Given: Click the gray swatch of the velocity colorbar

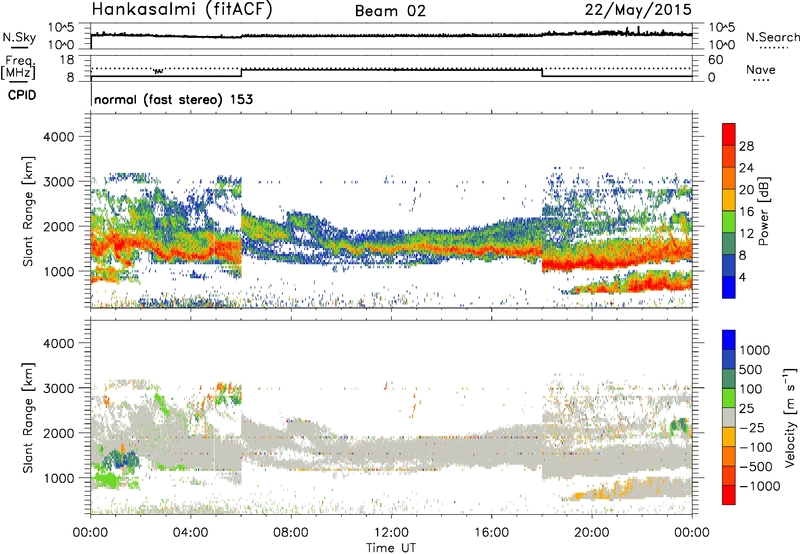Looking at the screenshot, I should click(729, 417).
